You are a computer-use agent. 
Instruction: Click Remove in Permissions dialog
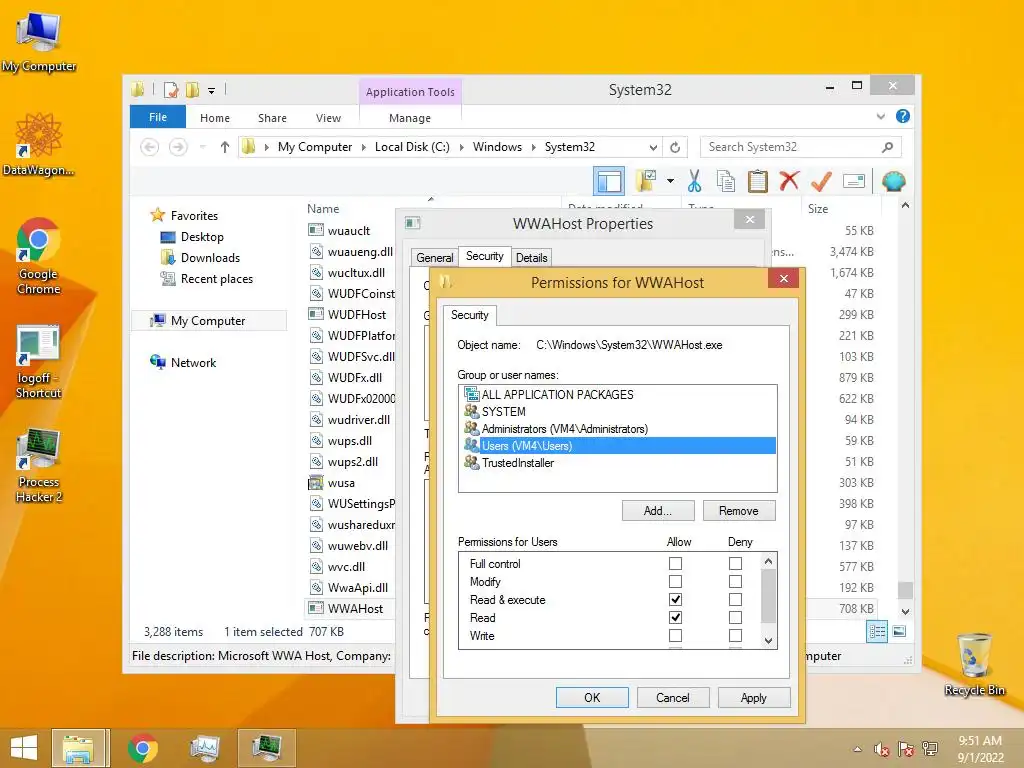[739, 511]
